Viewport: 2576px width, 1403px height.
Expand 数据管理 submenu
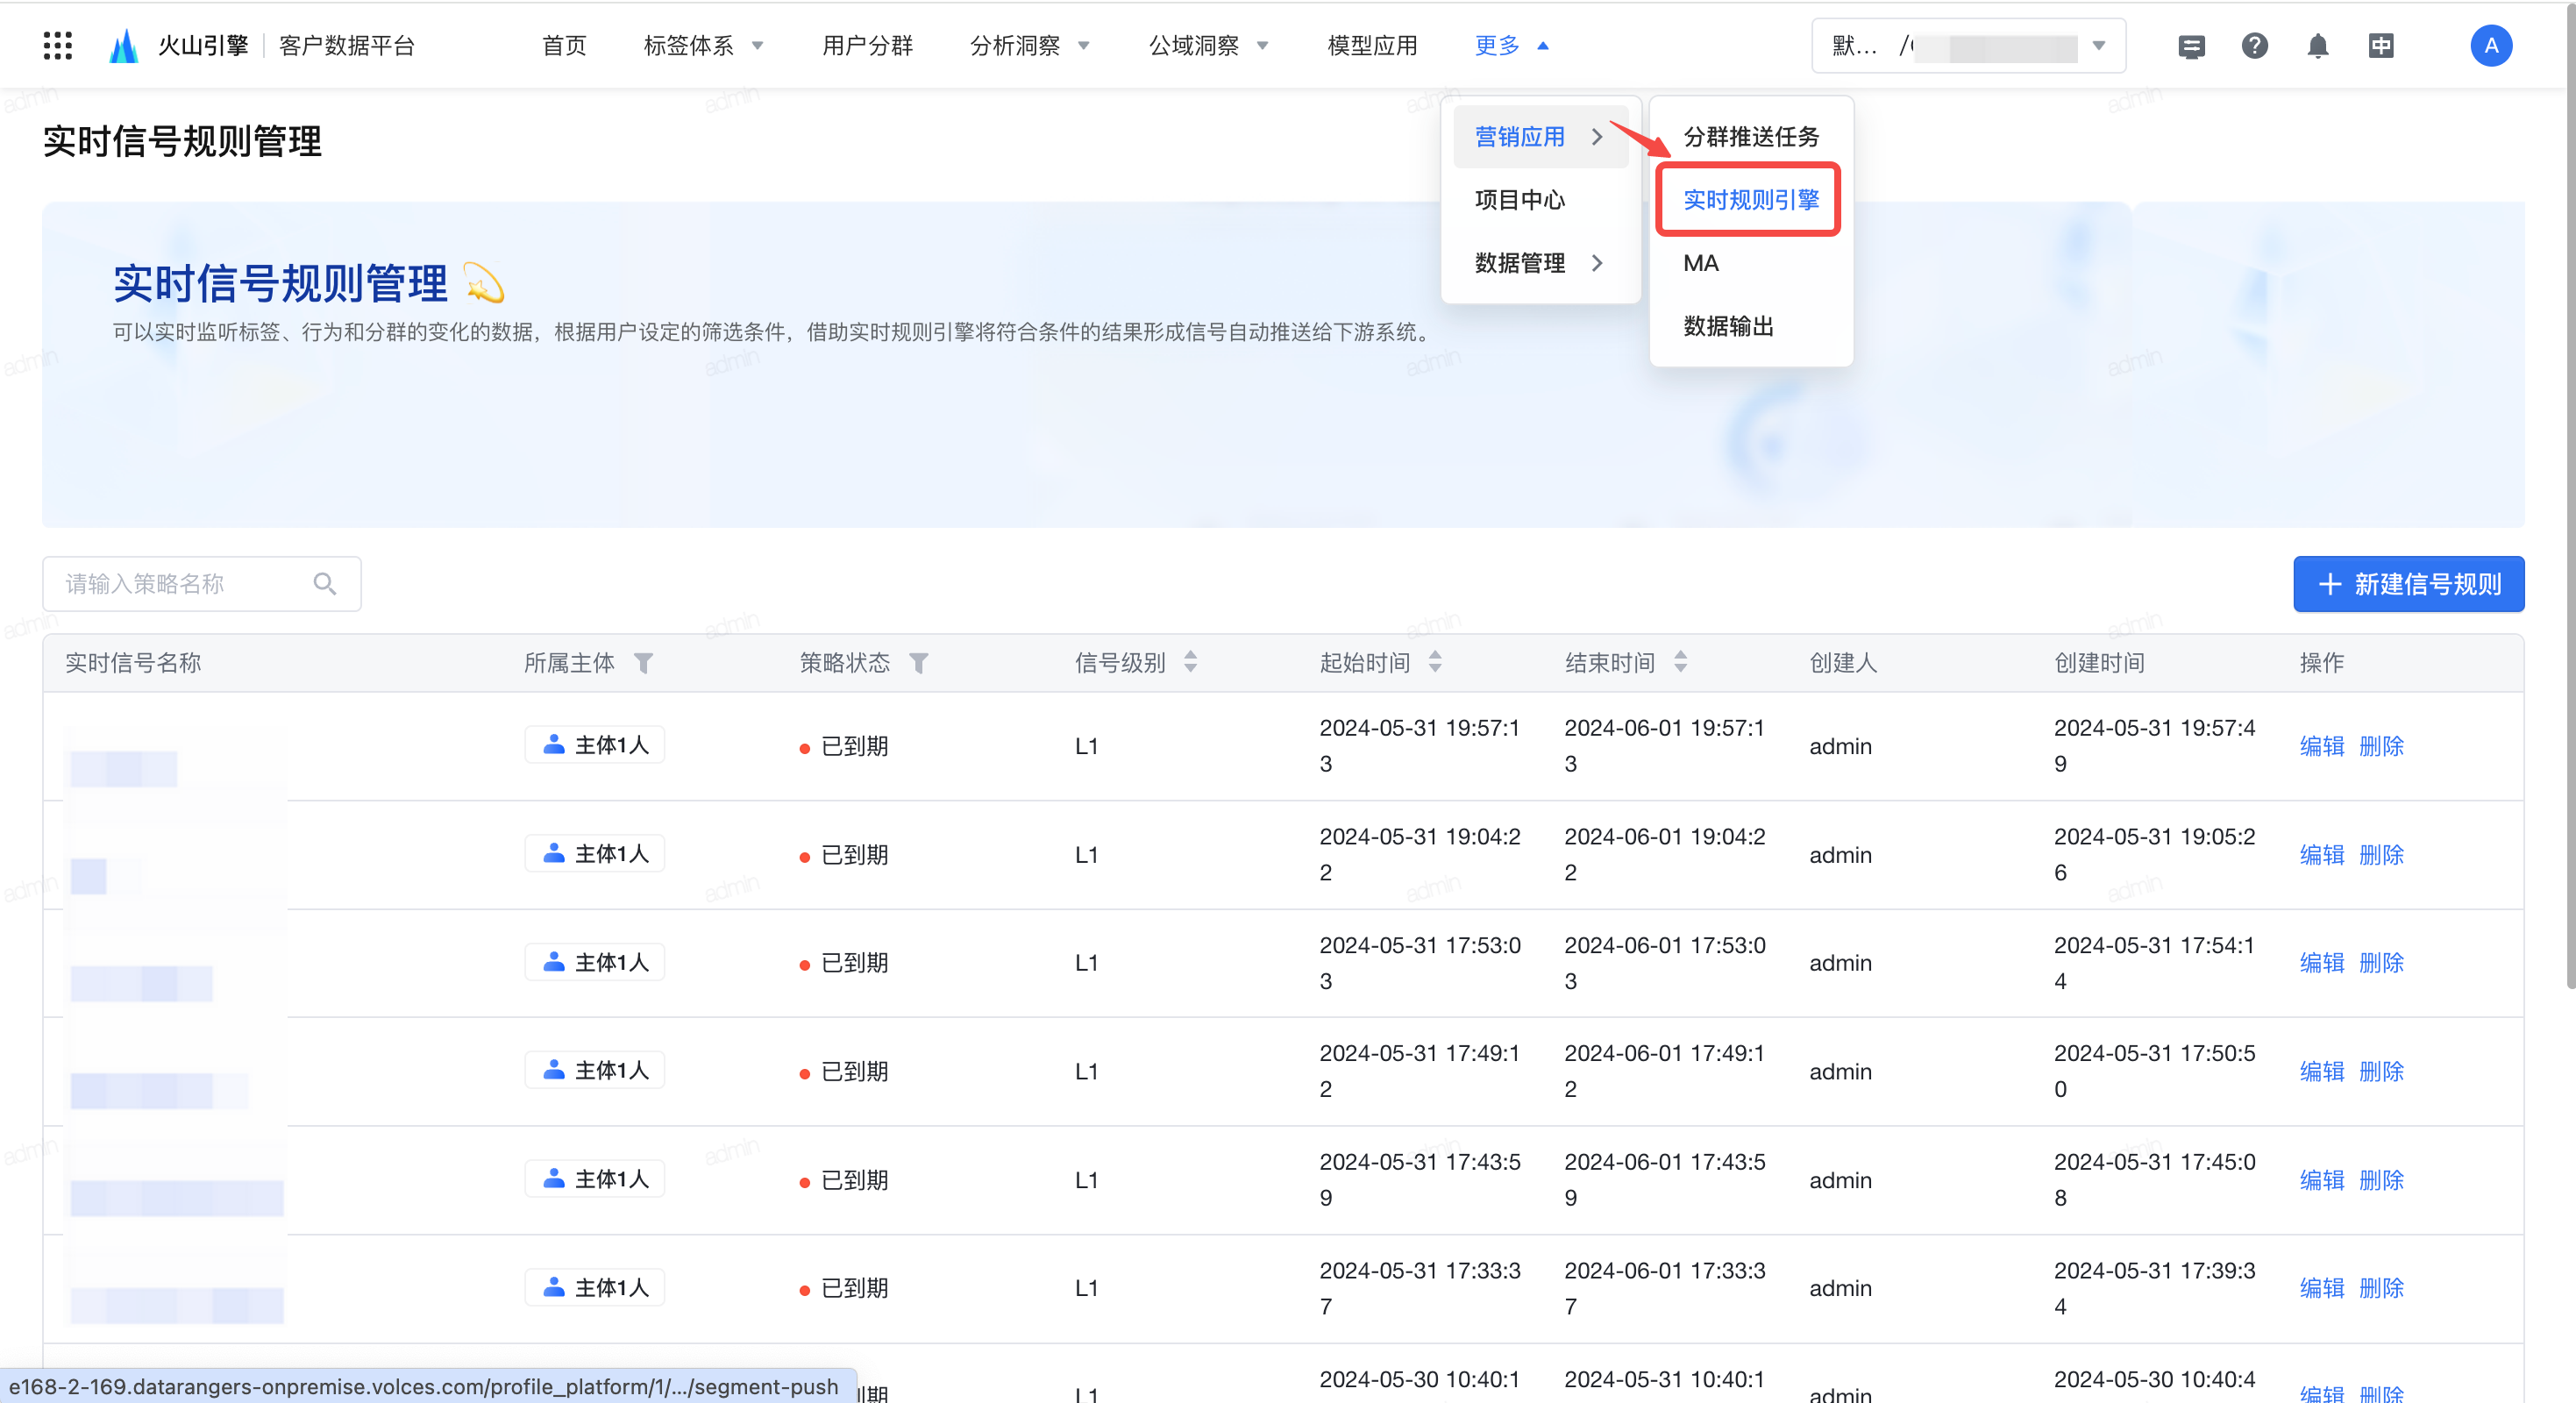1540,263
